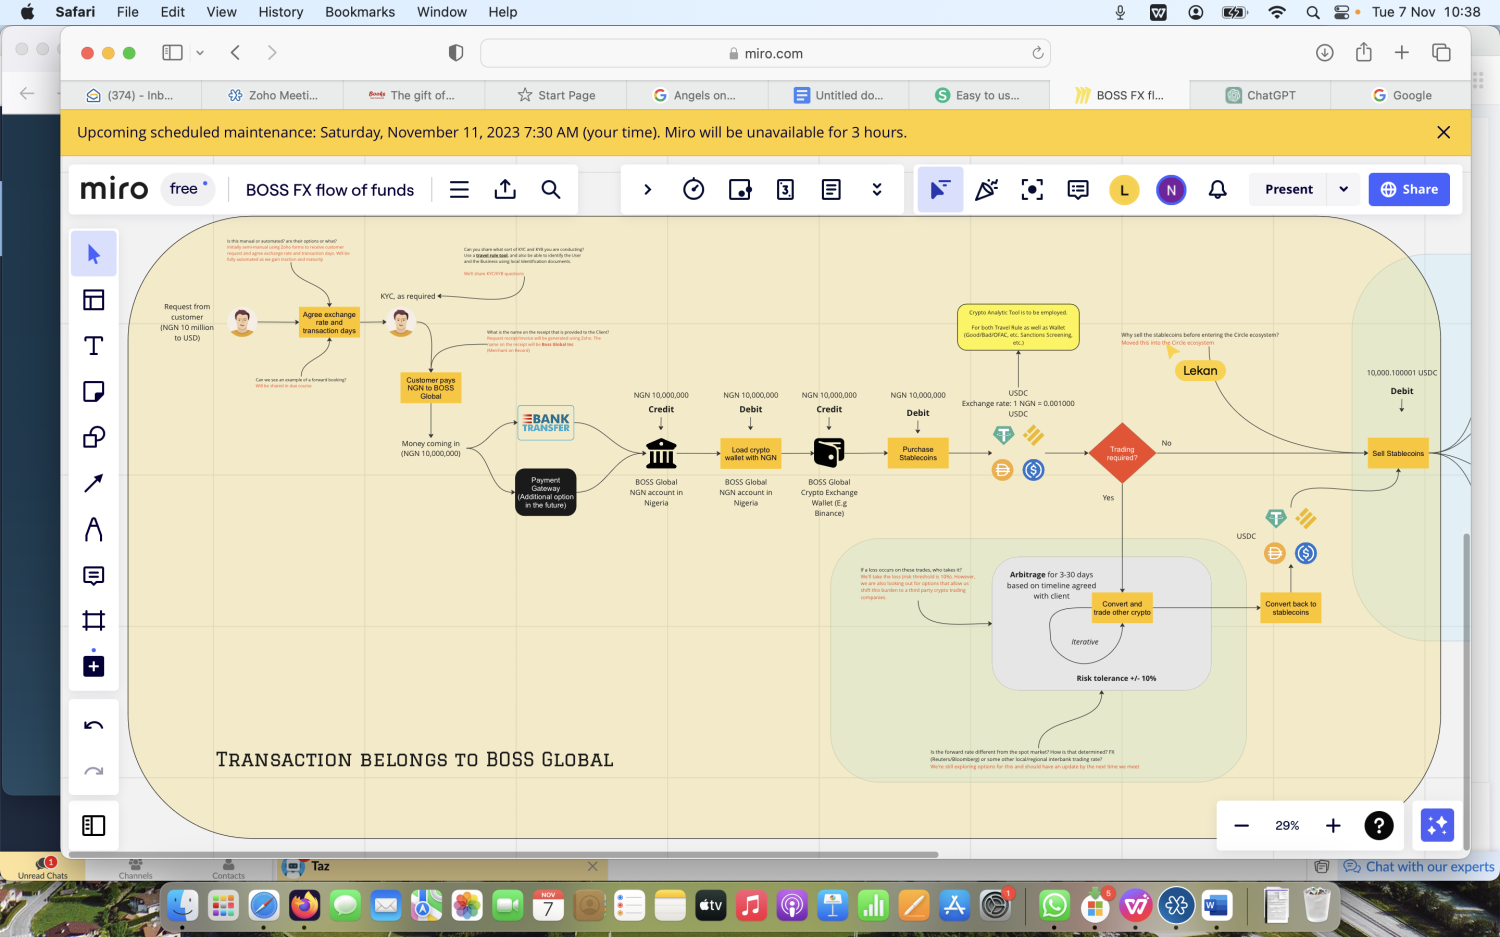Select the Sticky note tool
Image resolution: width=1500 pixels, height=937 pixels.
tap(94, 392)
